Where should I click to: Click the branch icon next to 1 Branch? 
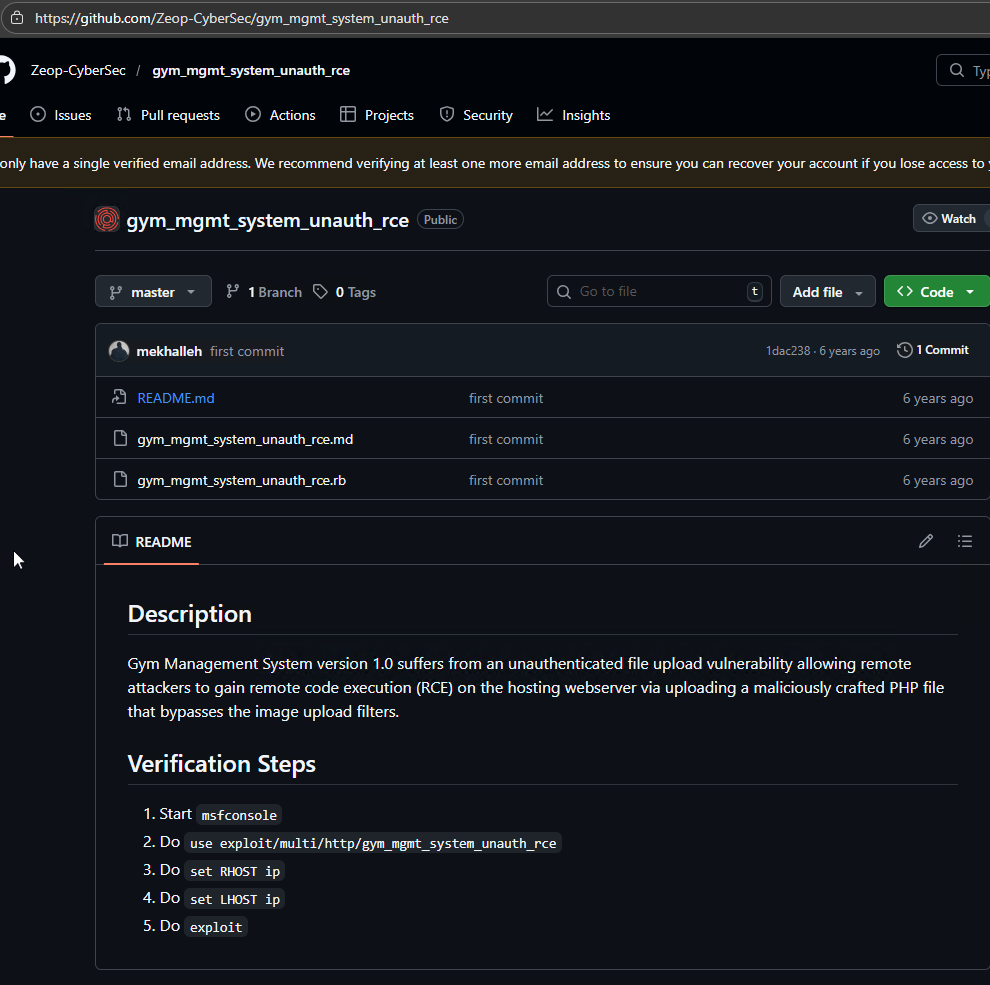point(233,292)
